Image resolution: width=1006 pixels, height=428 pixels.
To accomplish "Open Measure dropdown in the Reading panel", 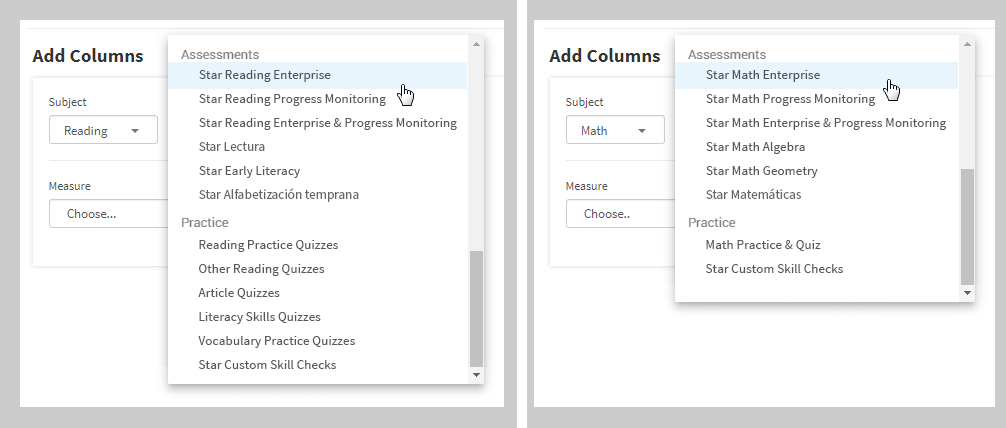I will [x=108, y=214].
